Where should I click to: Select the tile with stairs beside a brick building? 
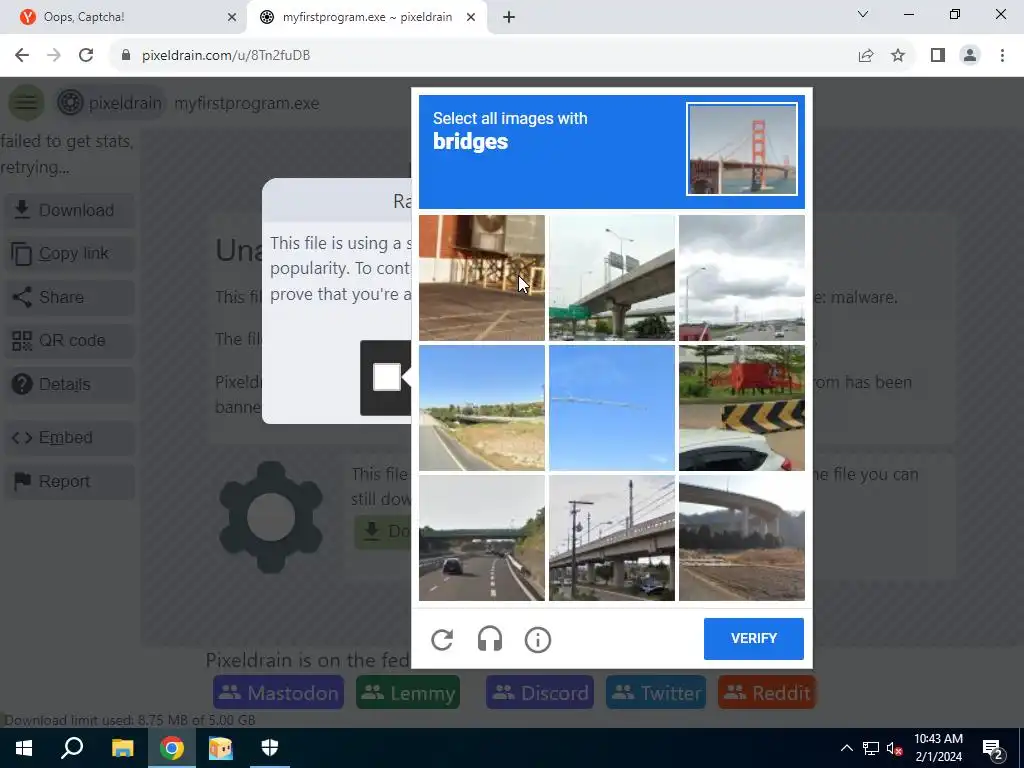pos(482,278)
